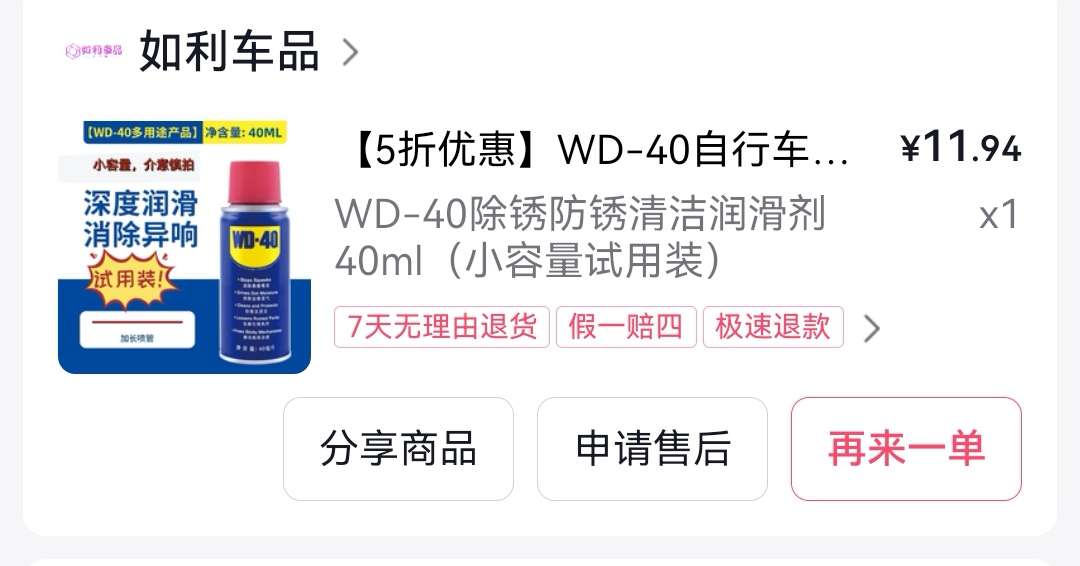Screen dimensions: 1080x566
Task: Expand the service tags chevron arrow
Action: pos(871,328)
